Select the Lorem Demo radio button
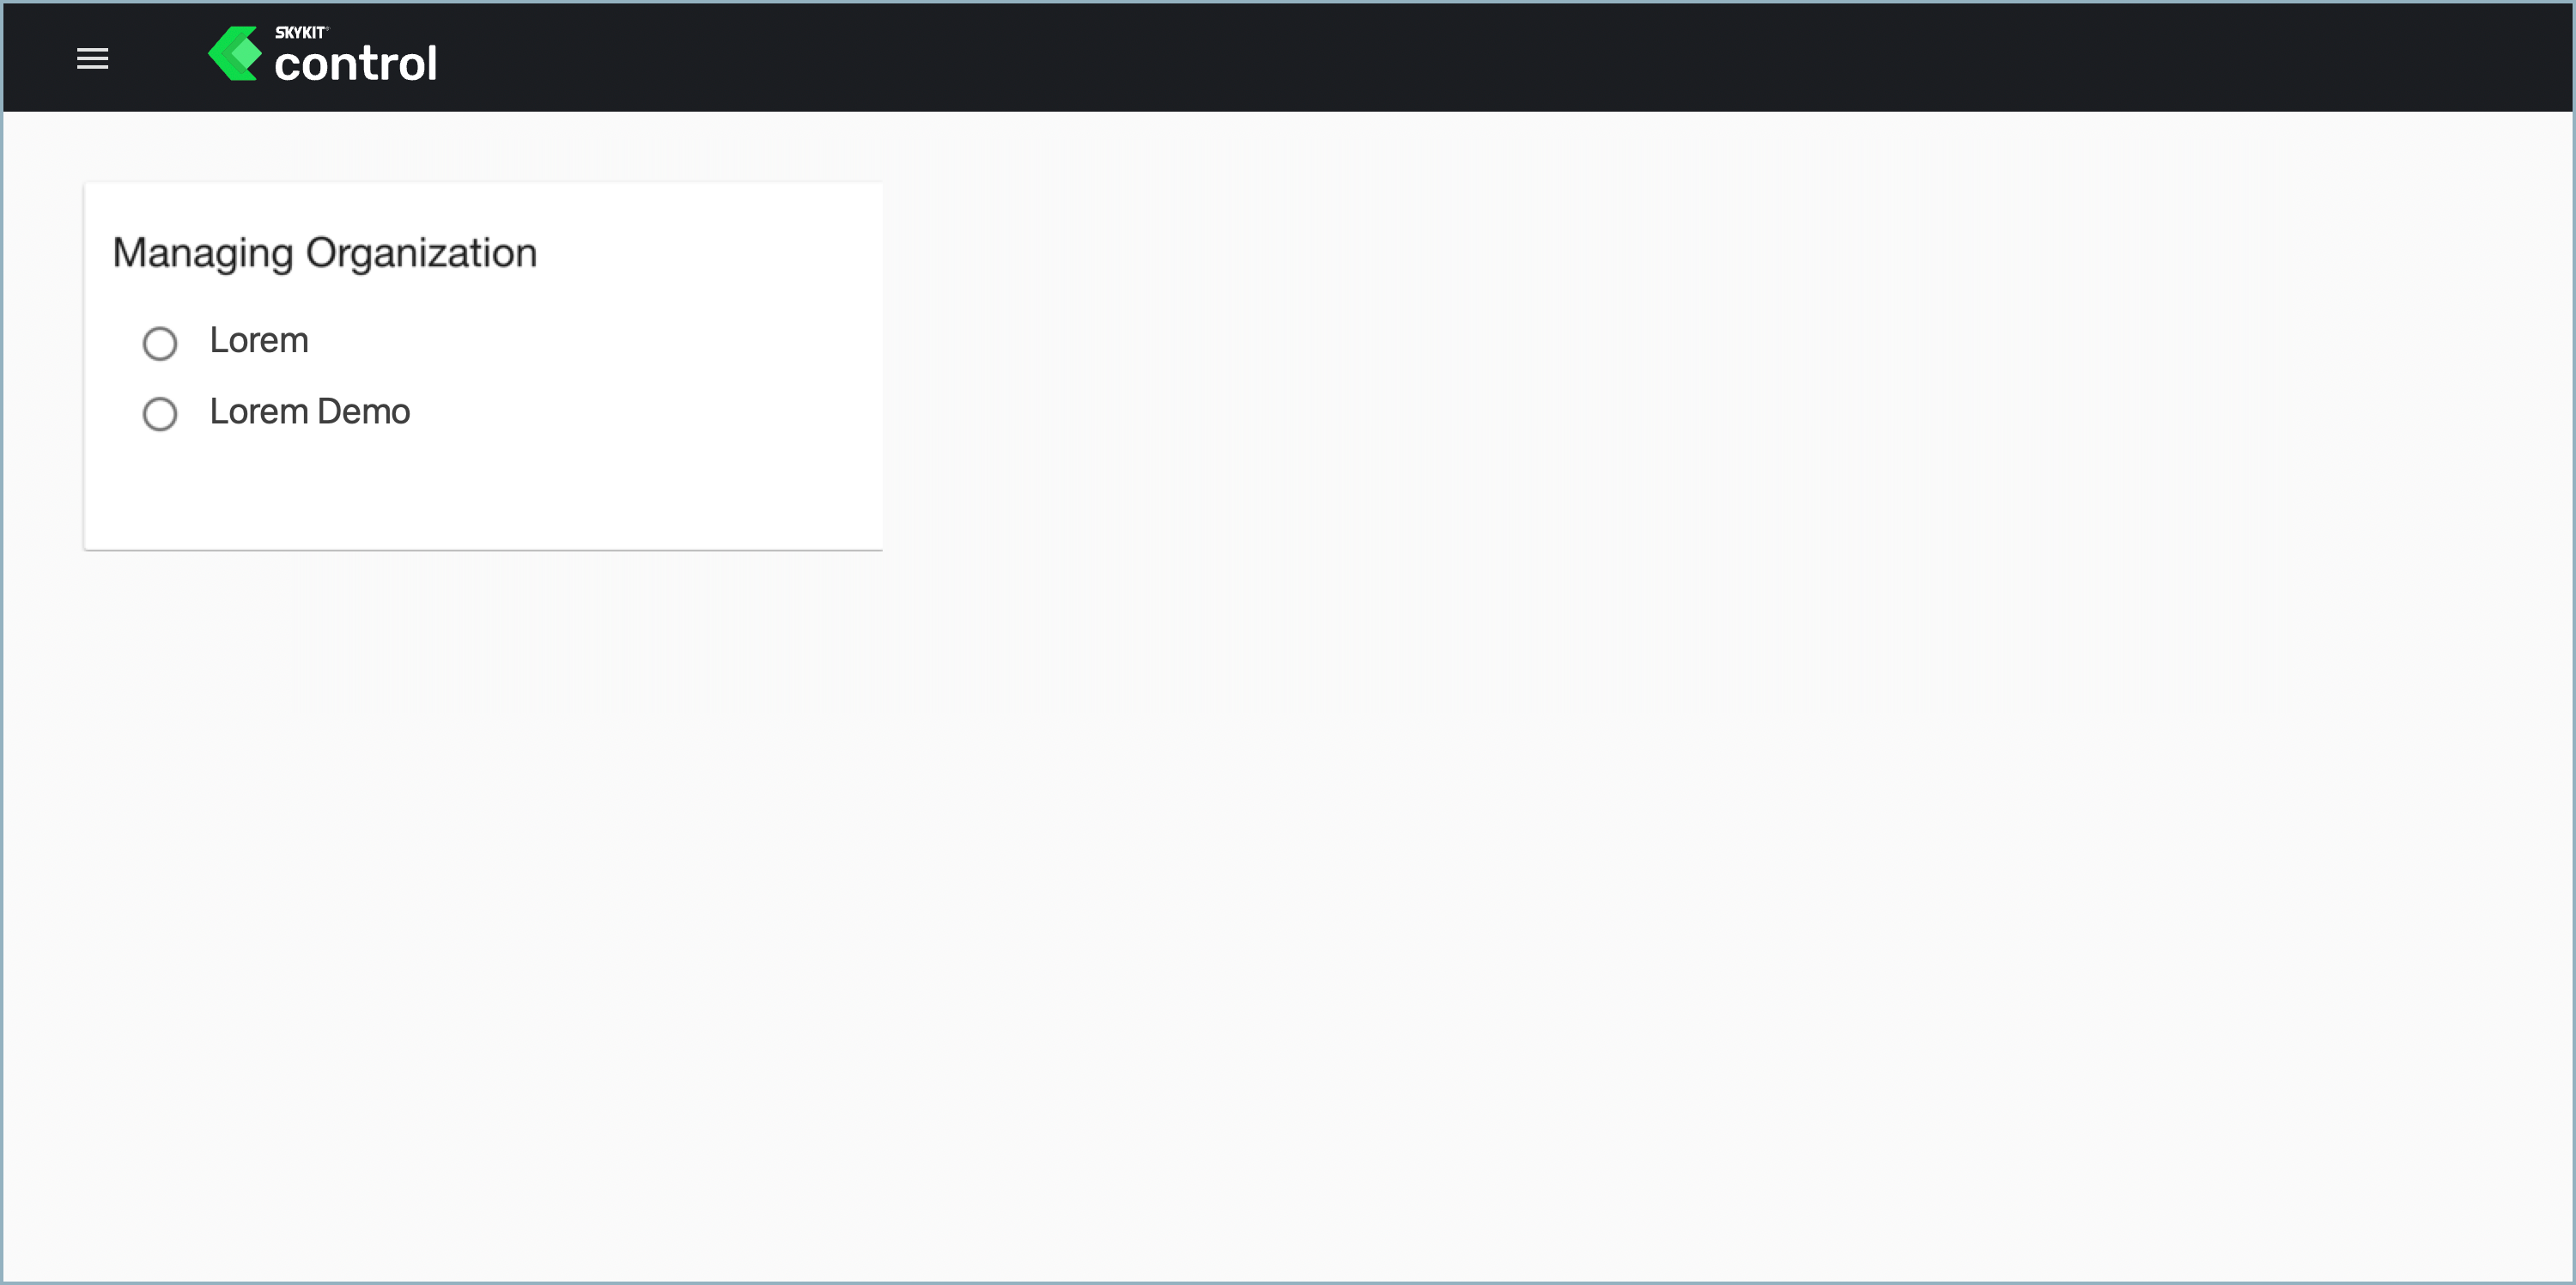2576x1285 pixels. [161, 412]
